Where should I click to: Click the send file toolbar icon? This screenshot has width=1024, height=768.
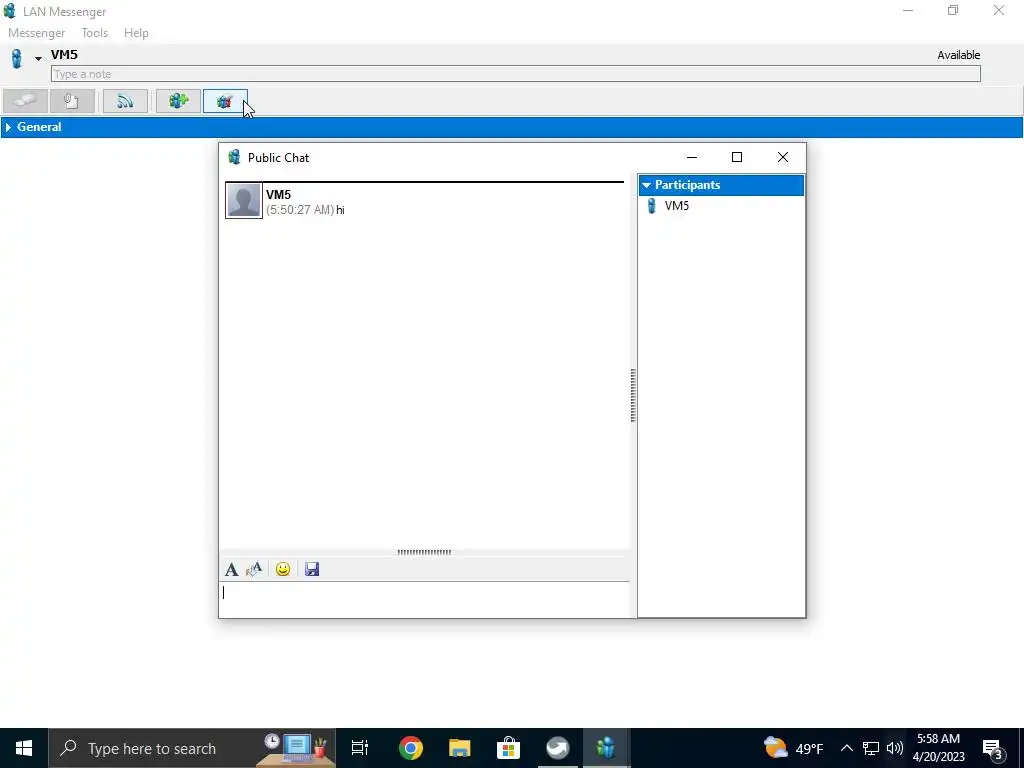(72, 101)
